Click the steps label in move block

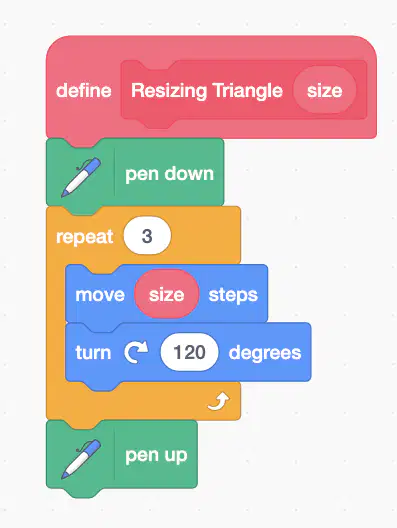(233, 295)
